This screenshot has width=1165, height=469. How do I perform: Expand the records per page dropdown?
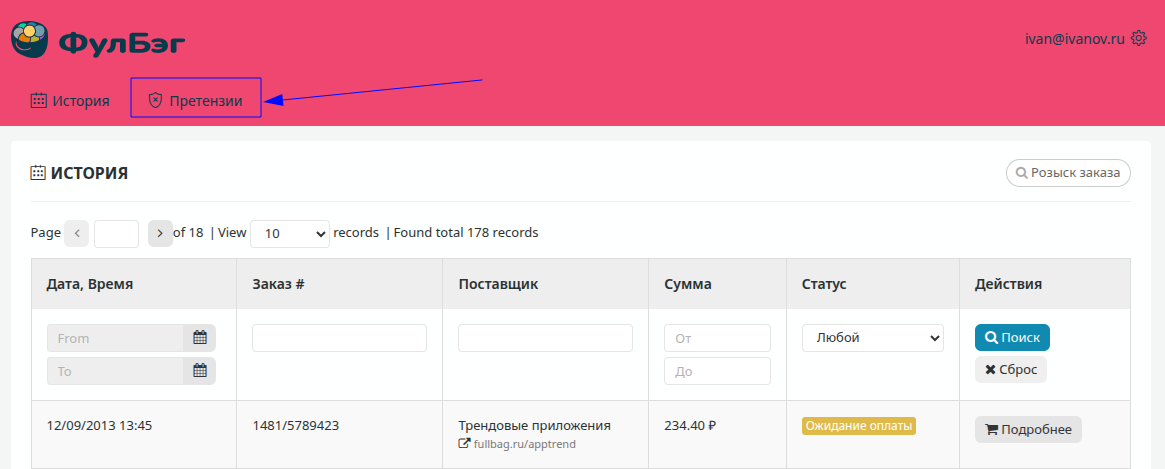[x=289, y=233]
